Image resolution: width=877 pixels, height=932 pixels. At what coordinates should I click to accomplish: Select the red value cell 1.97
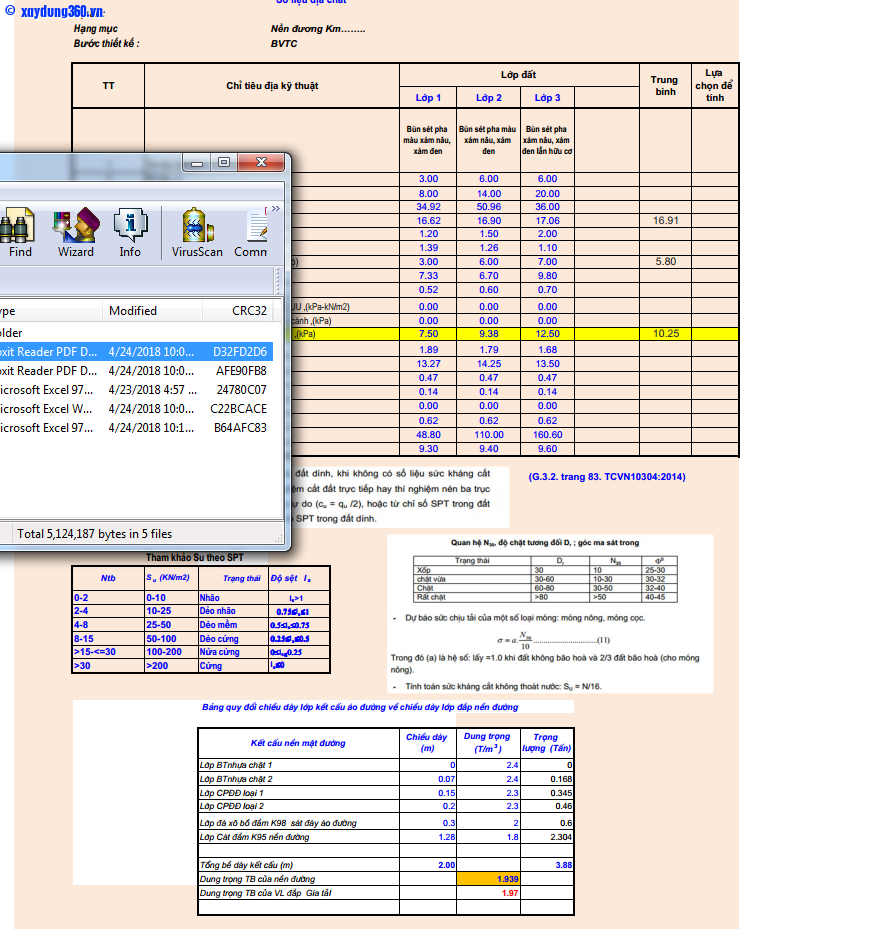tap(488, 893)
